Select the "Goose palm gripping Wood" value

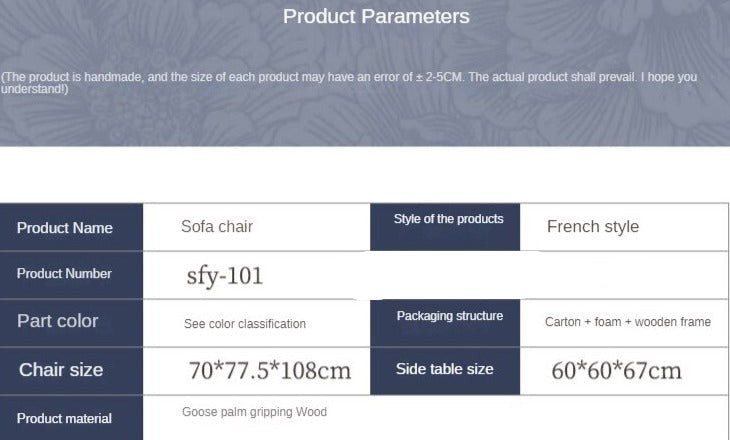[254, 412]
